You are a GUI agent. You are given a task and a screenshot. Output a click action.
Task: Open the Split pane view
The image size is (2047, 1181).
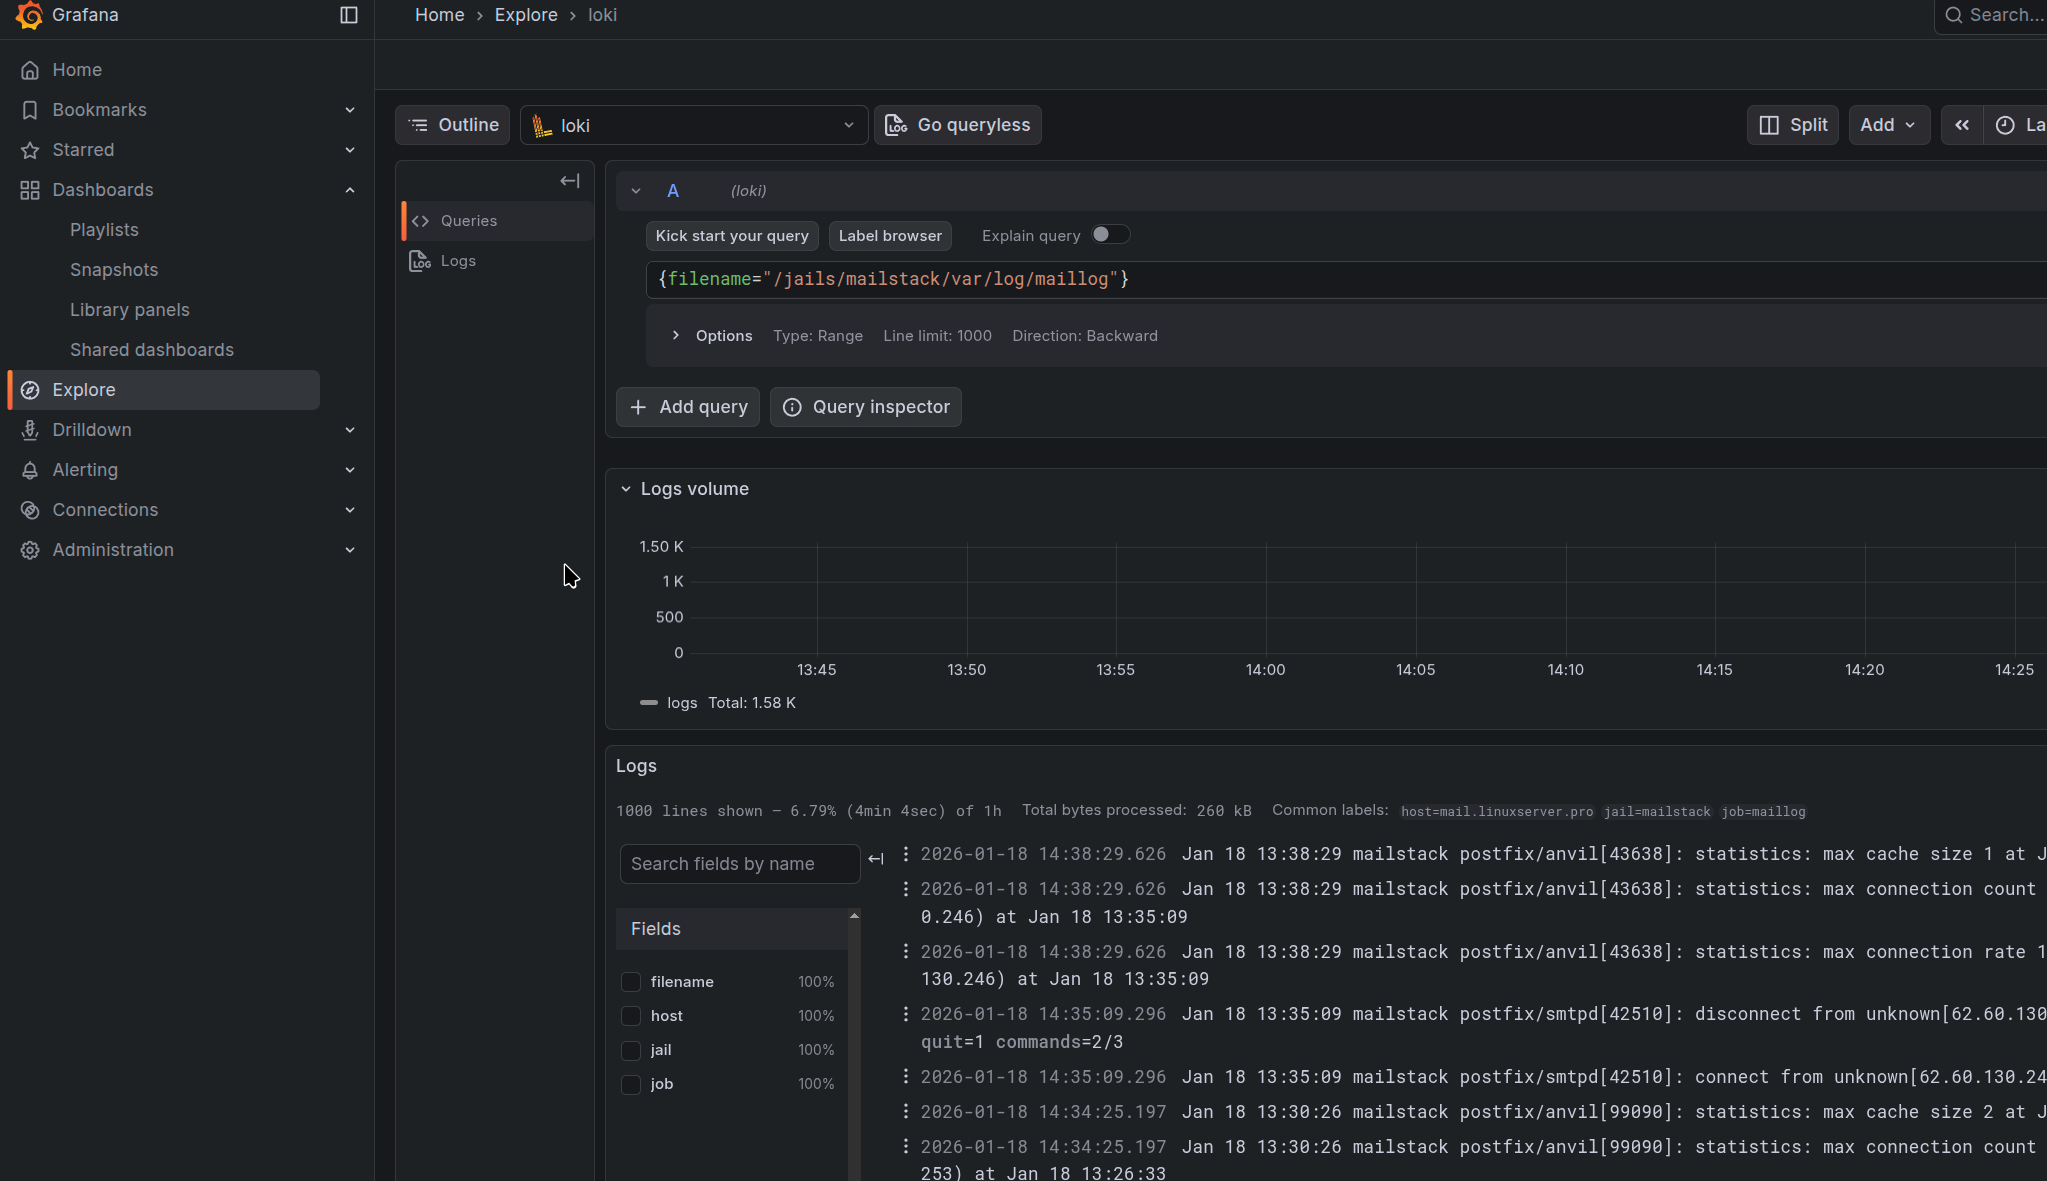tap(1792, 125)
